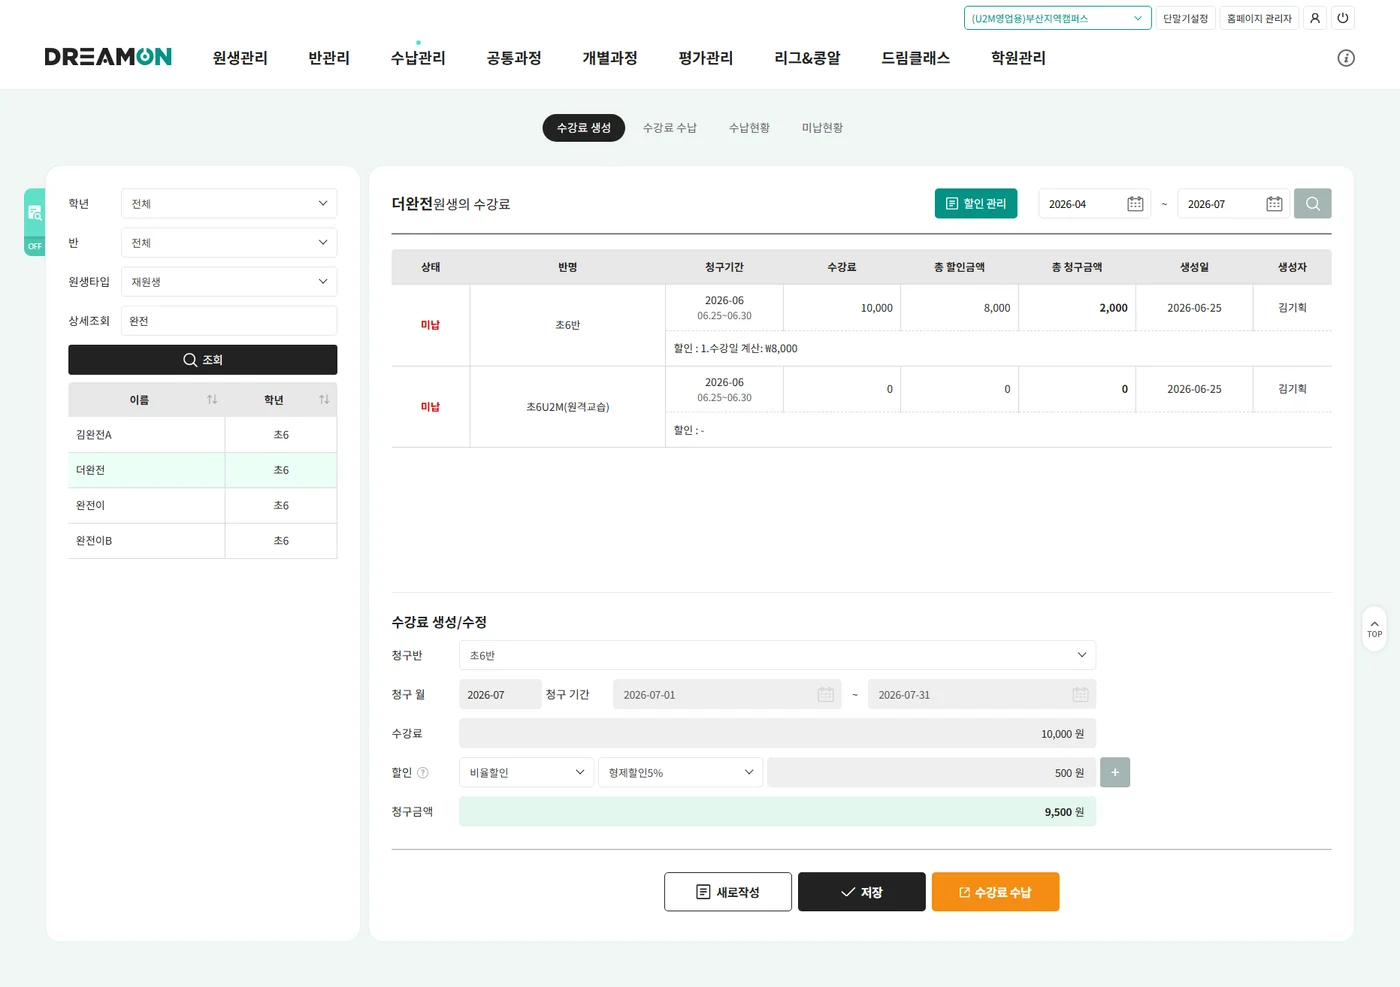Click the side panel document search icon
This screenshot has width=1400, height=987.
[x=35, y=213]
